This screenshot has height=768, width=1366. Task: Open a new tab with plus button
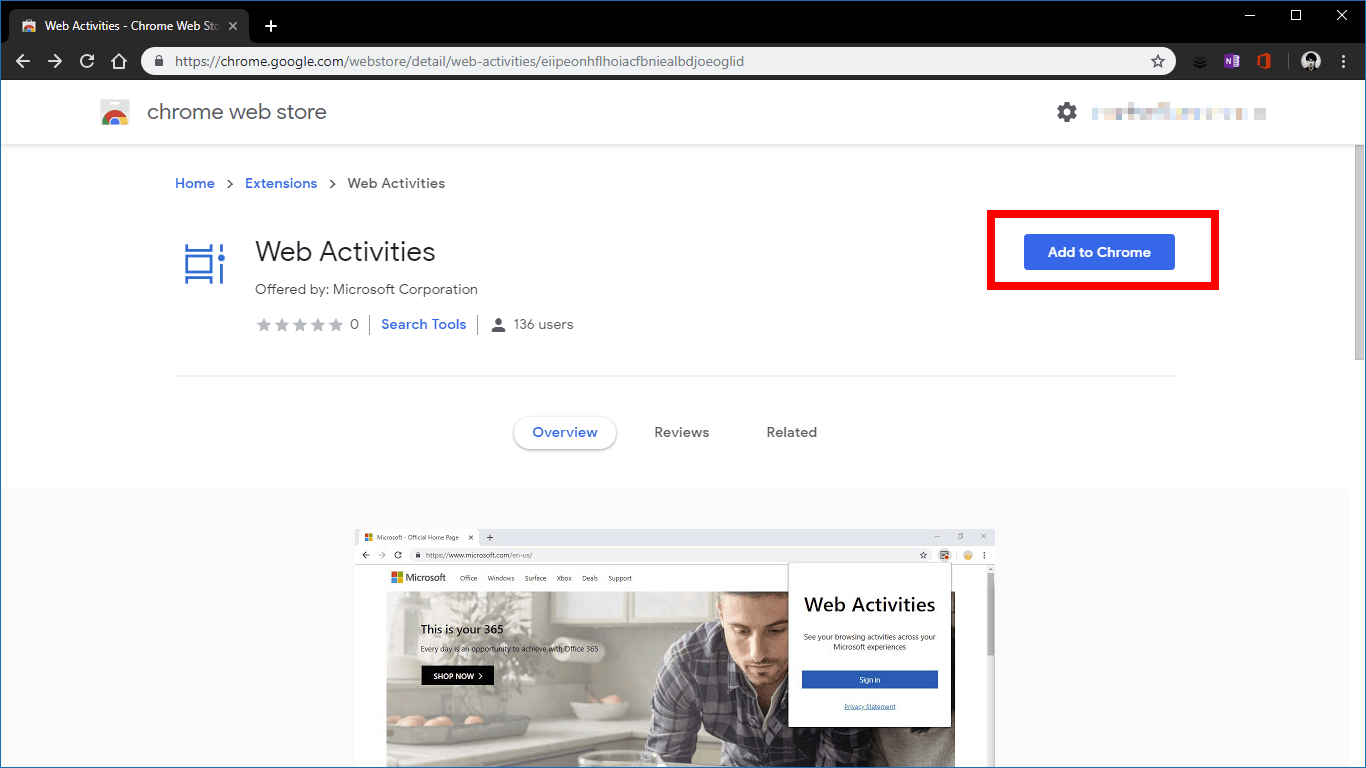270,26
